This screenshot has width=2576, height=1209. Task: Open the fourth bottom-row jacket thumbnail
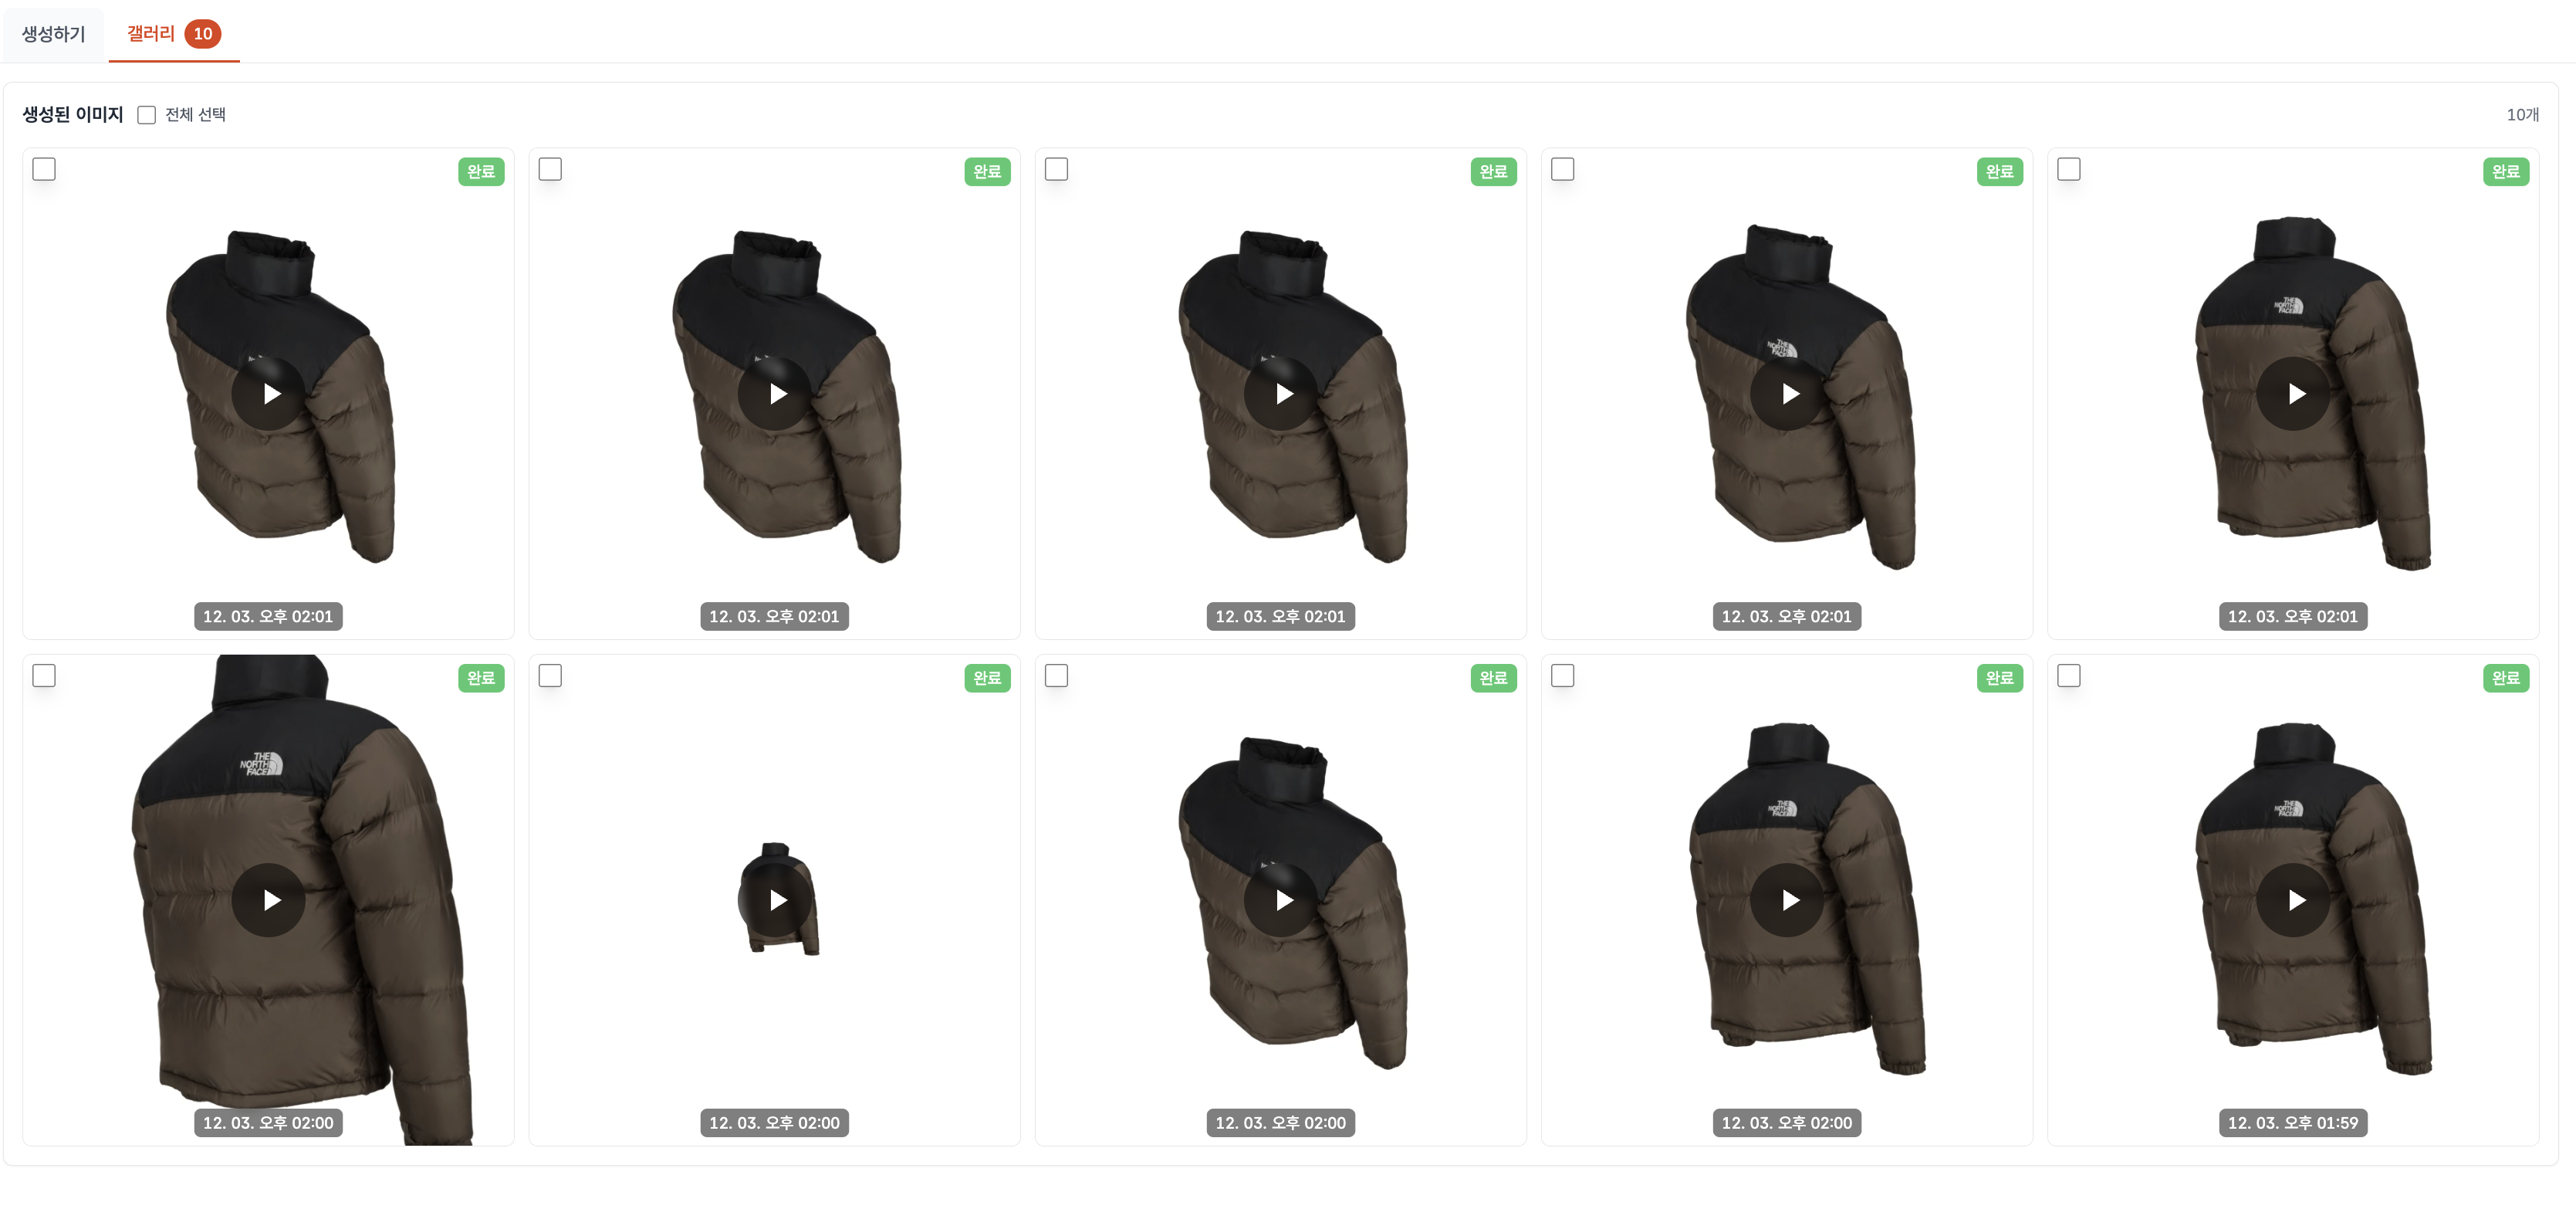1787,900
